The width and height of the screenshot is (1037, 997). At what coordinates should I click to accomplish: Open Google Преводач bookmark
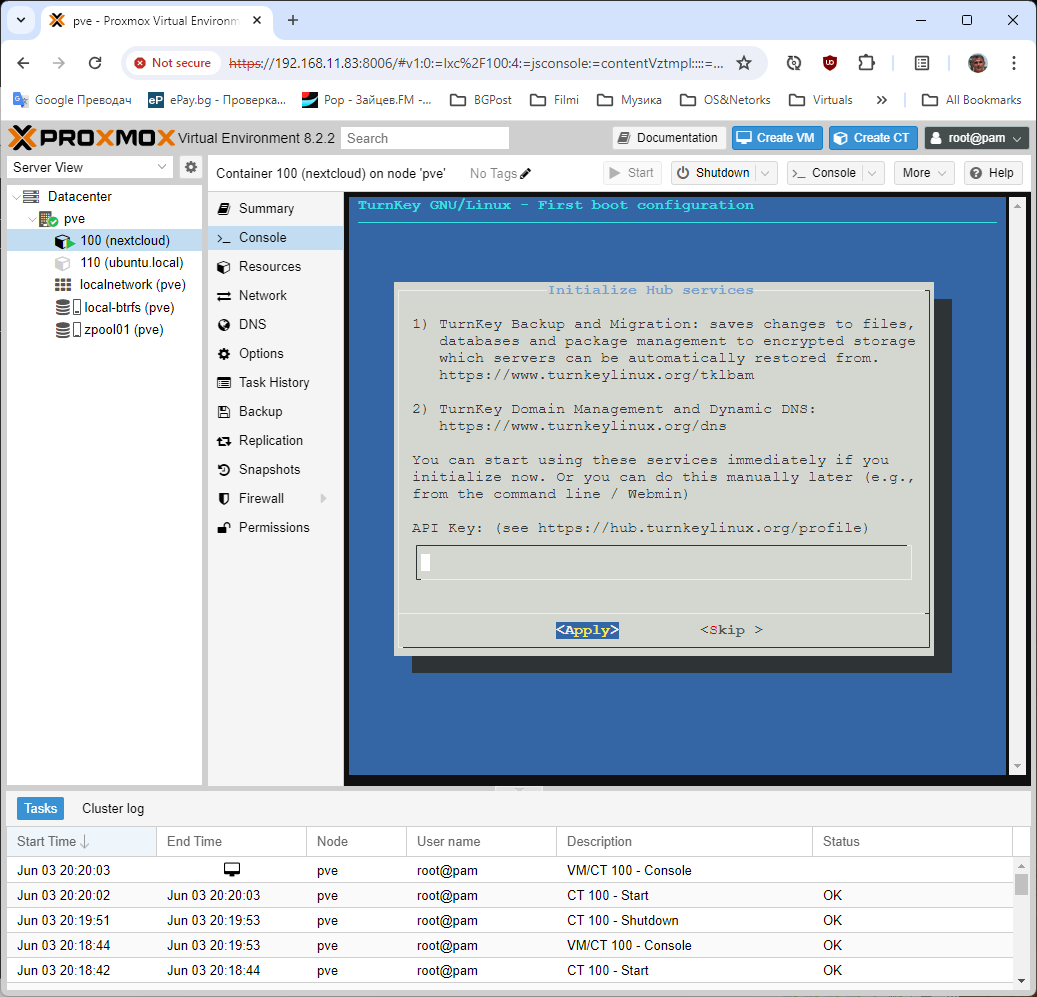coord(72,100)
